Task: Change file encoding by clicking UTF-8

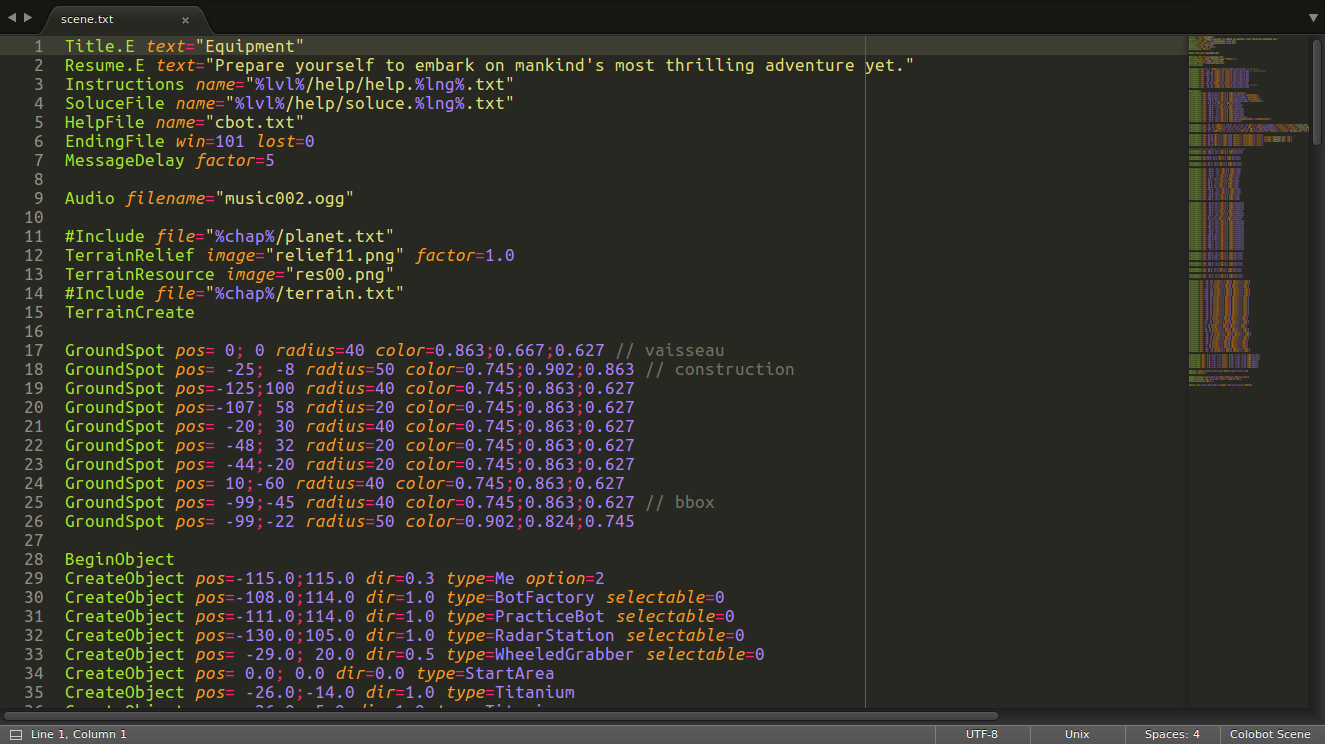Action: click(981, 733)
